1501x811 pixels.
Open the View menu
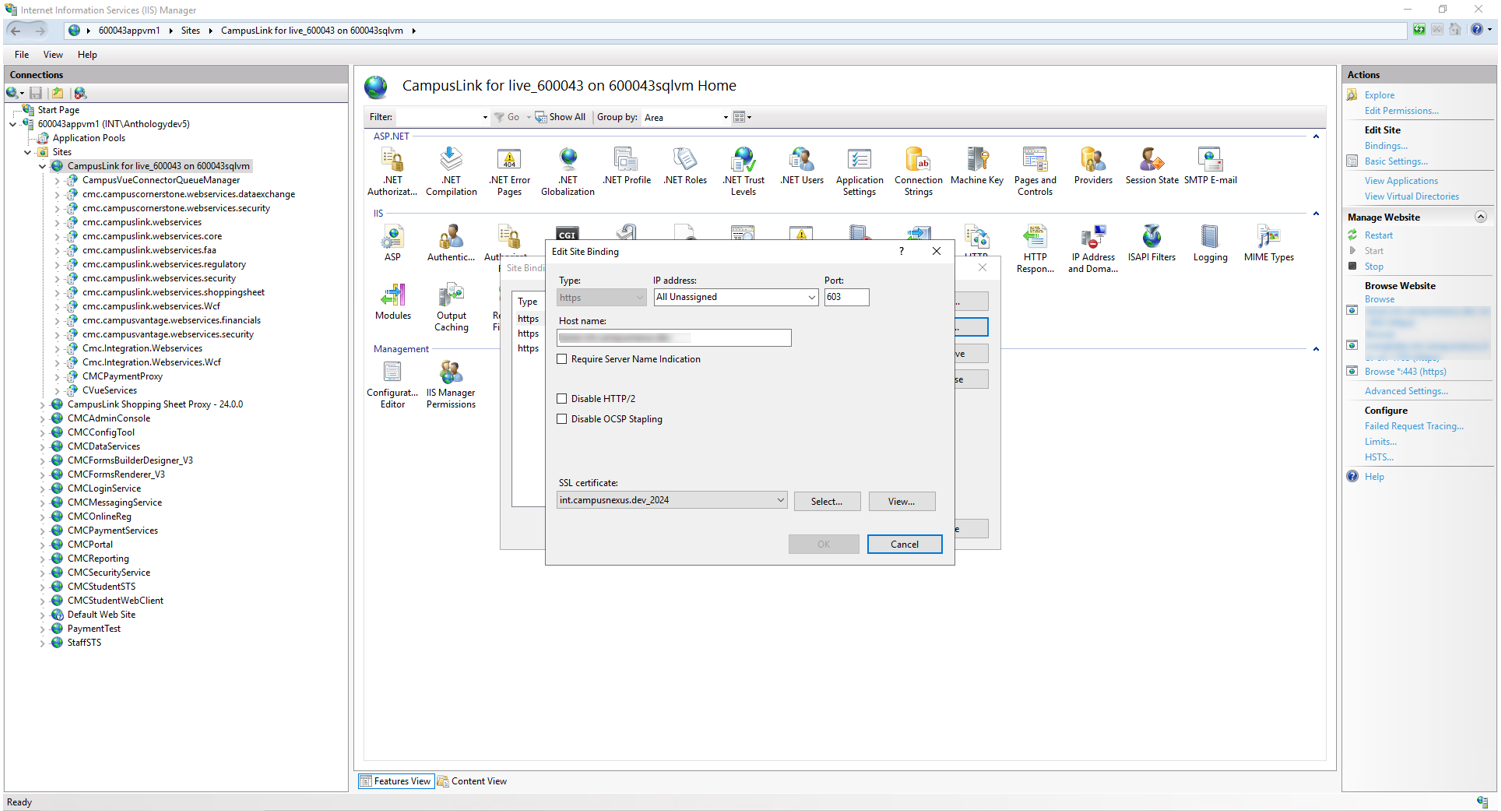53,54
